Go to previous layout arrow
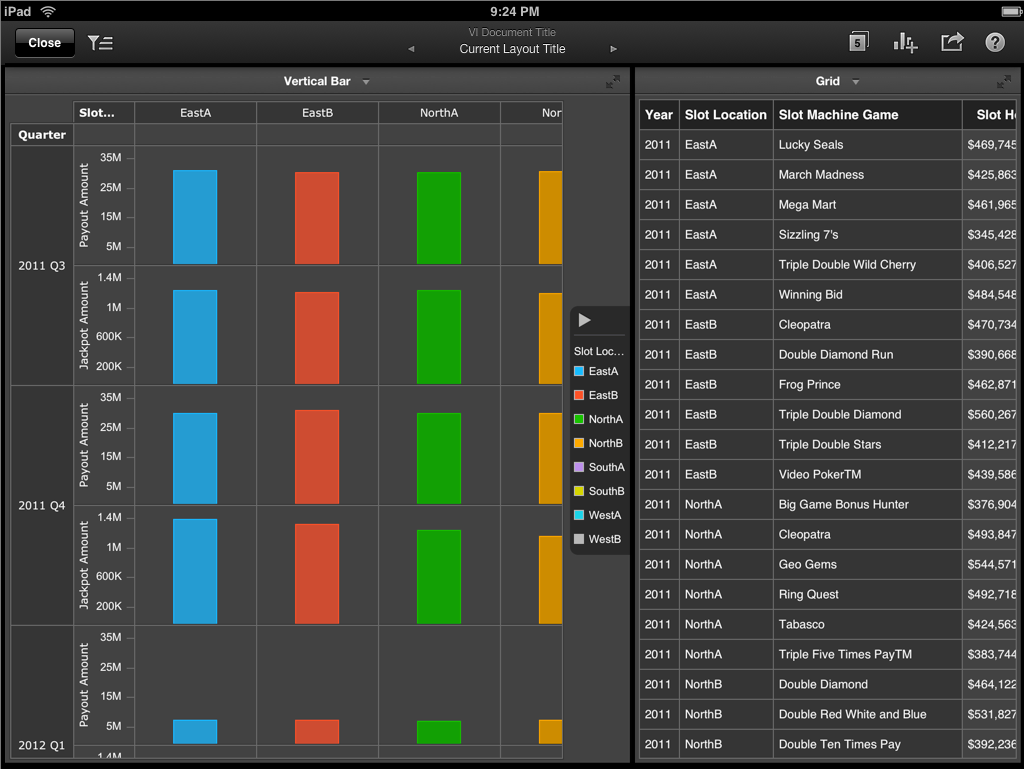This screenshot has height=769, width=1024. point(411,49)
